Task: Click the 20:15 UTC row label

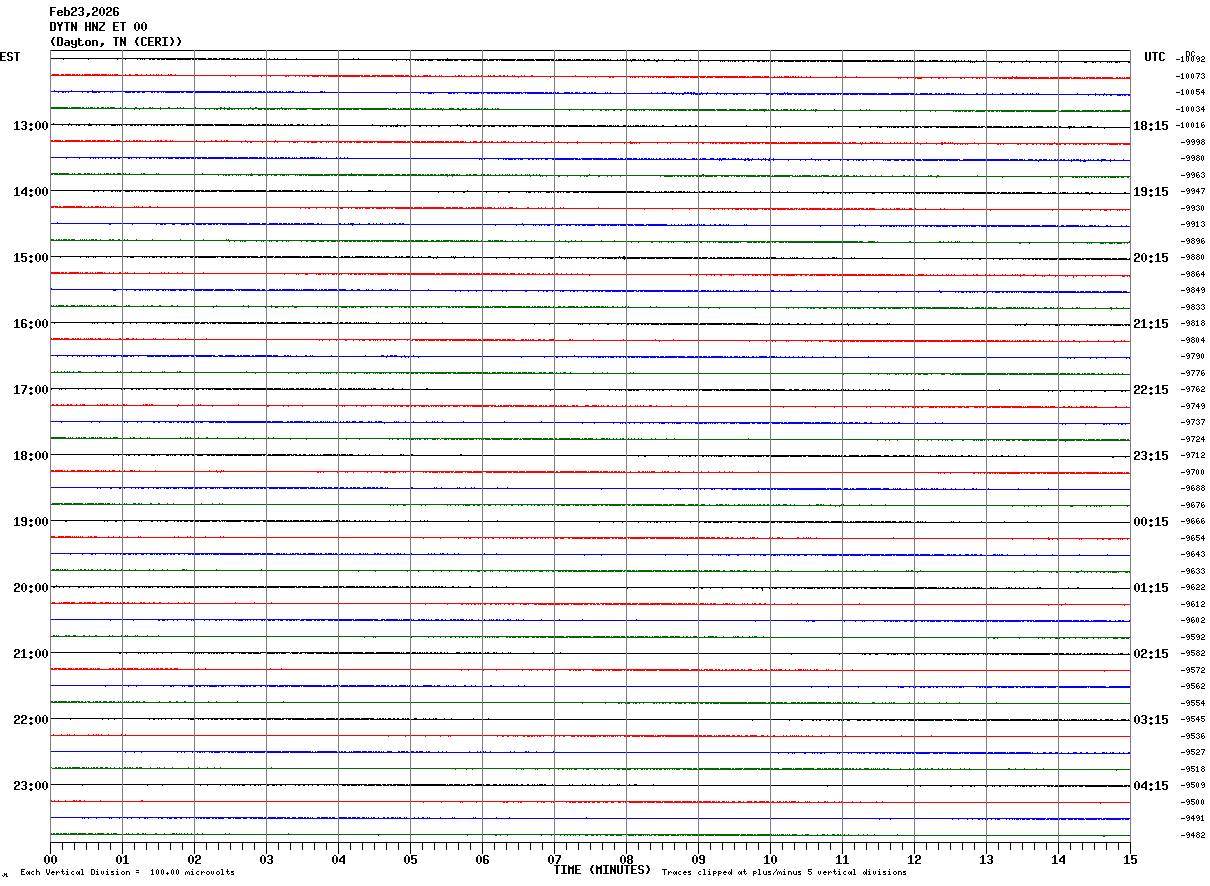Action: click(1150, 258)
